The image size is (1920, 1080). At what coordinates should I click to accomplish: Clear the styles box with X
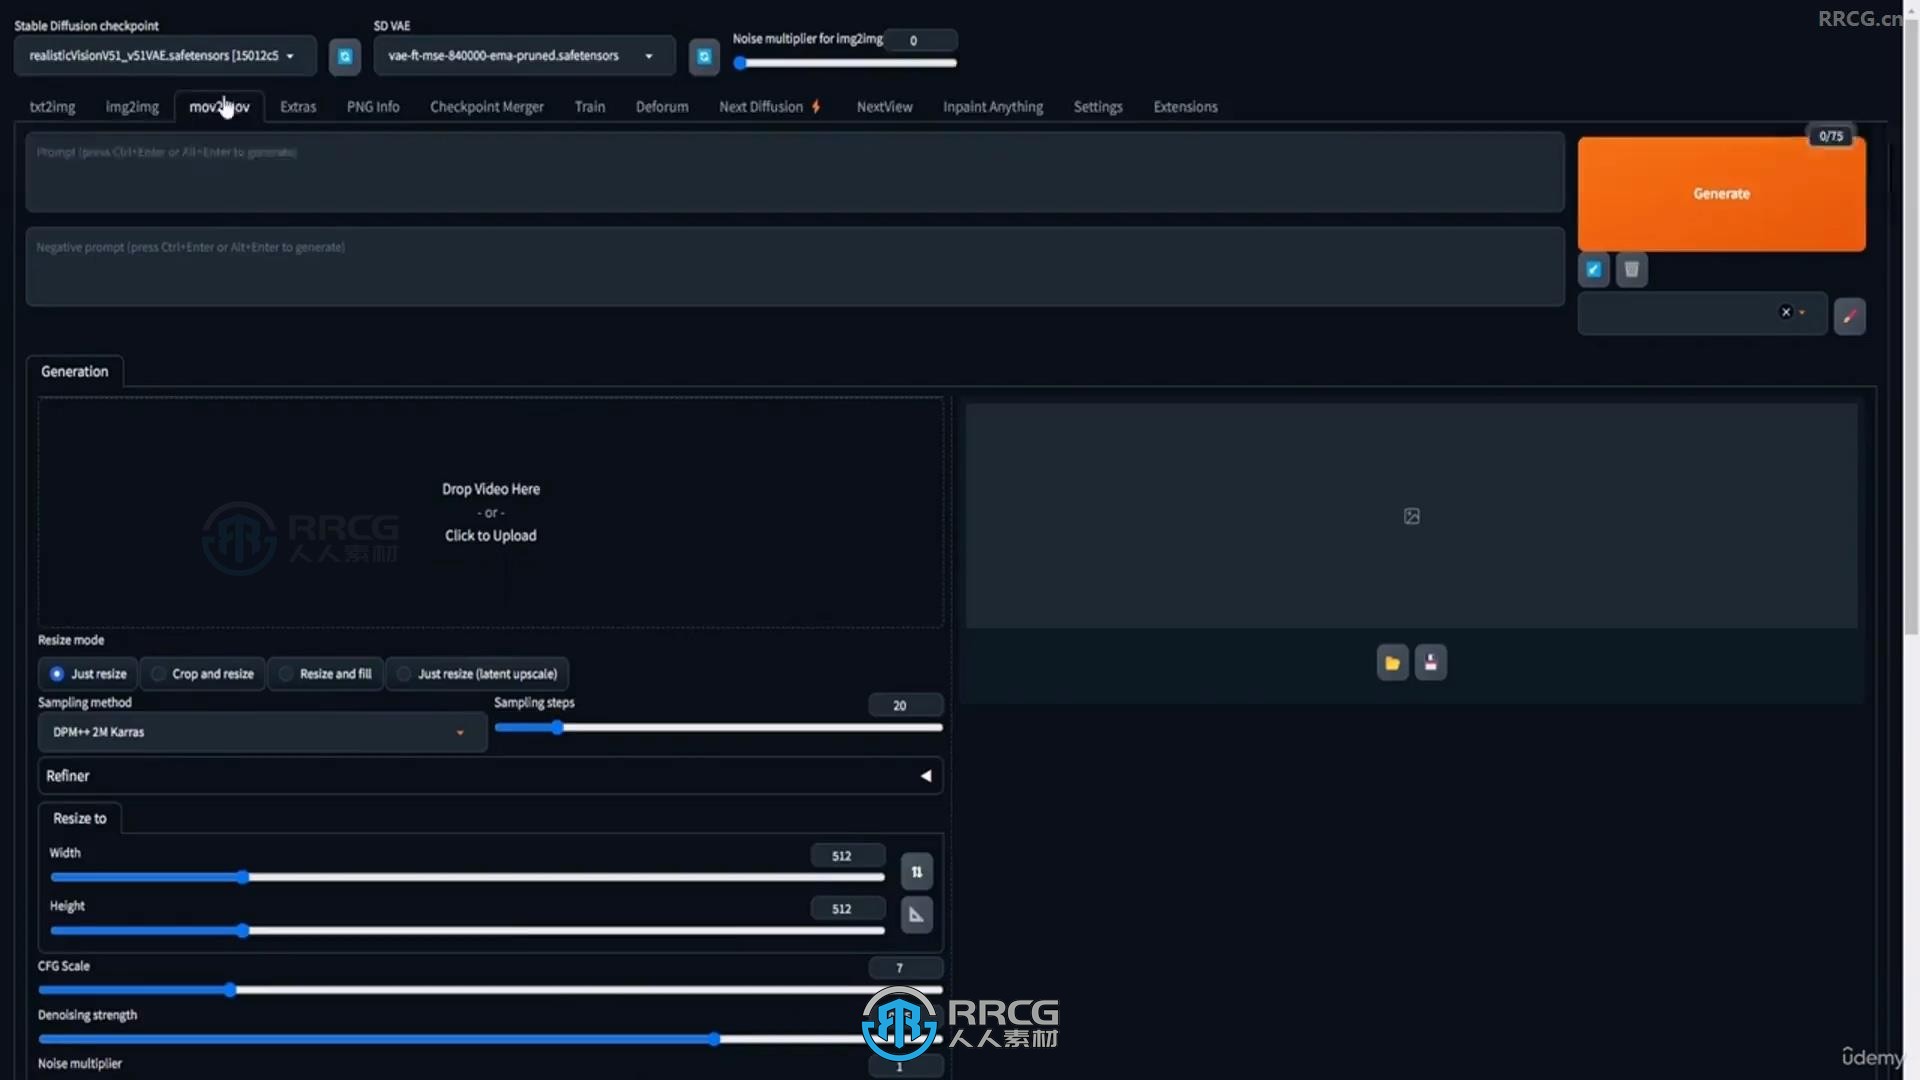tap(1786, 312)
